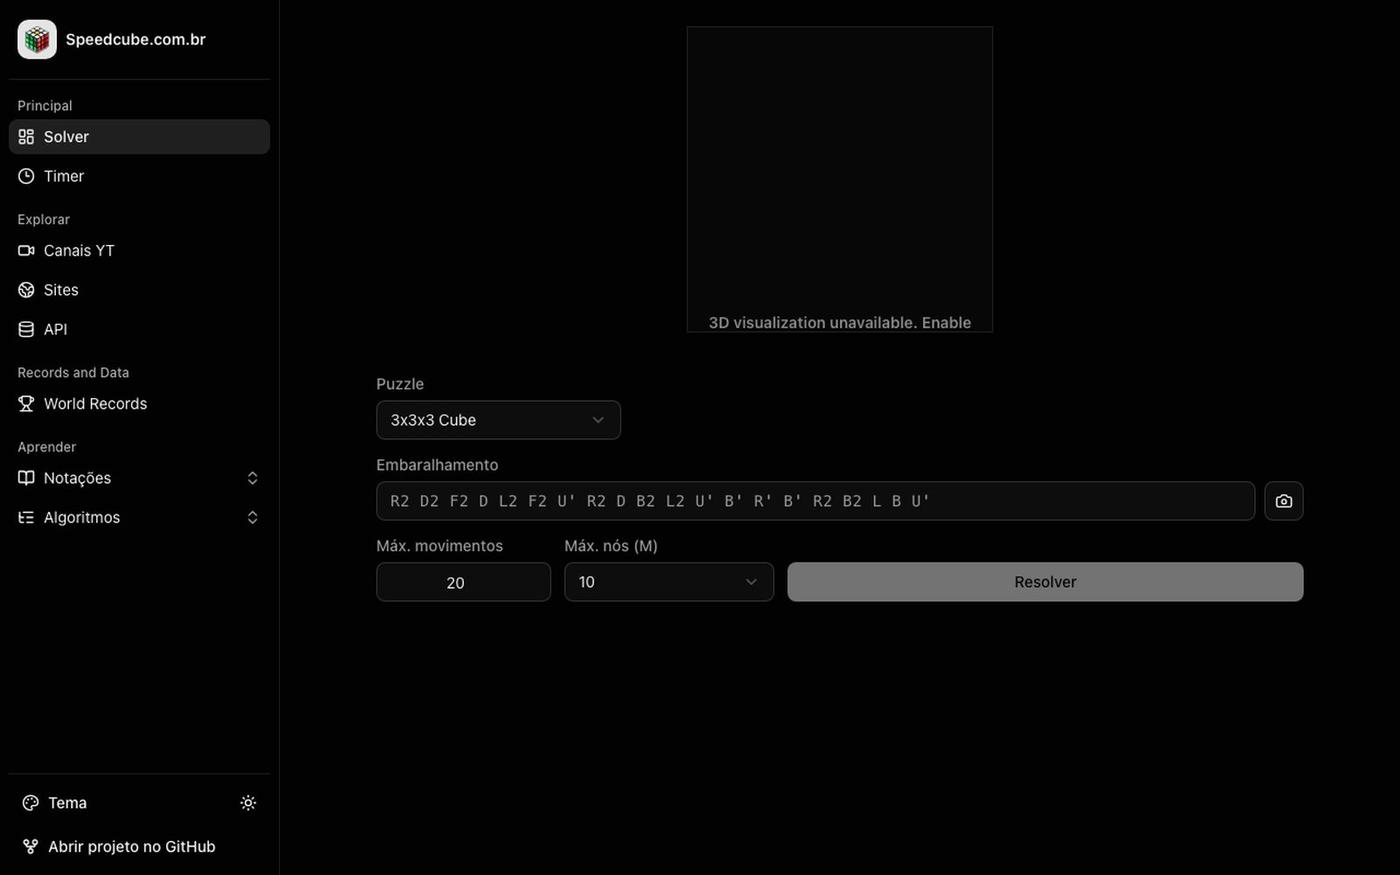
Task: Toggle the Notações chevron arrows
Action: pos(252,478)
